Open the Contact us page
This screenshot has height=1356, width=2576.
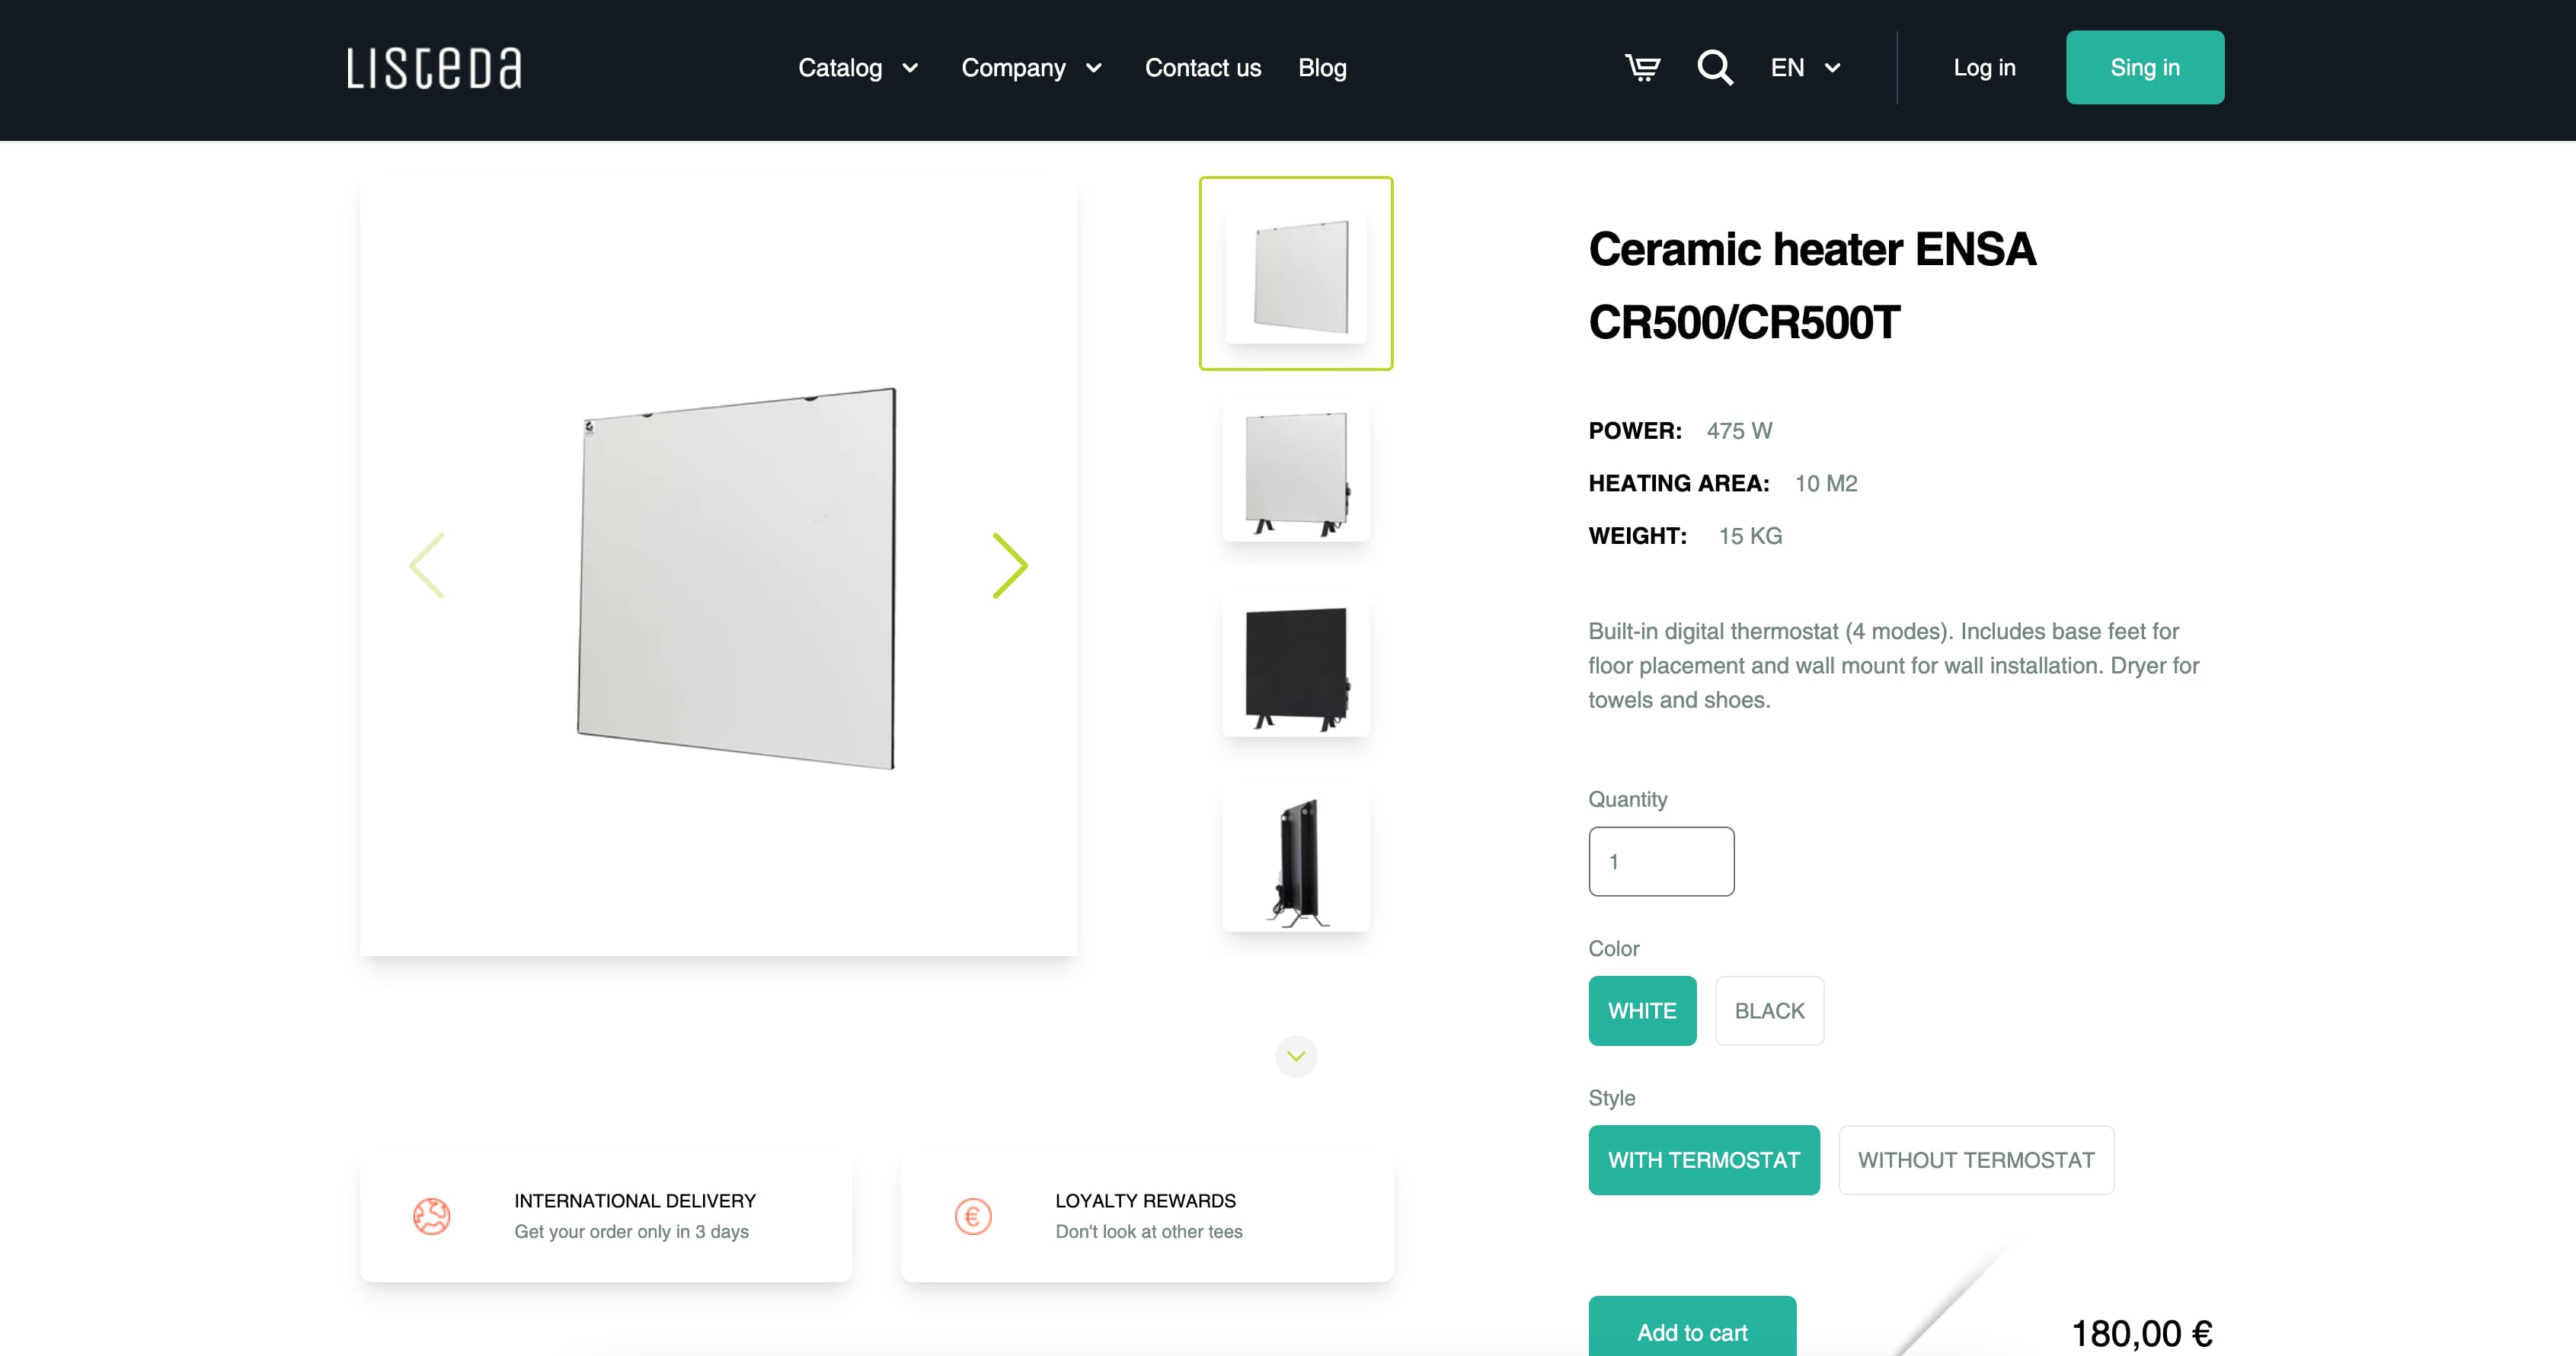click(1203, 68)
